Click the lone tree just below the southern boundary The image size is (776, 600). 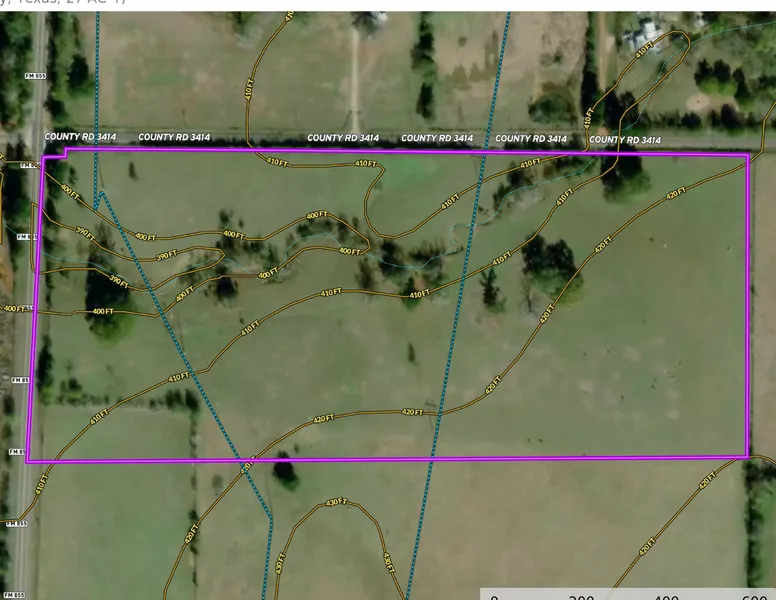(x=286, y=474)
